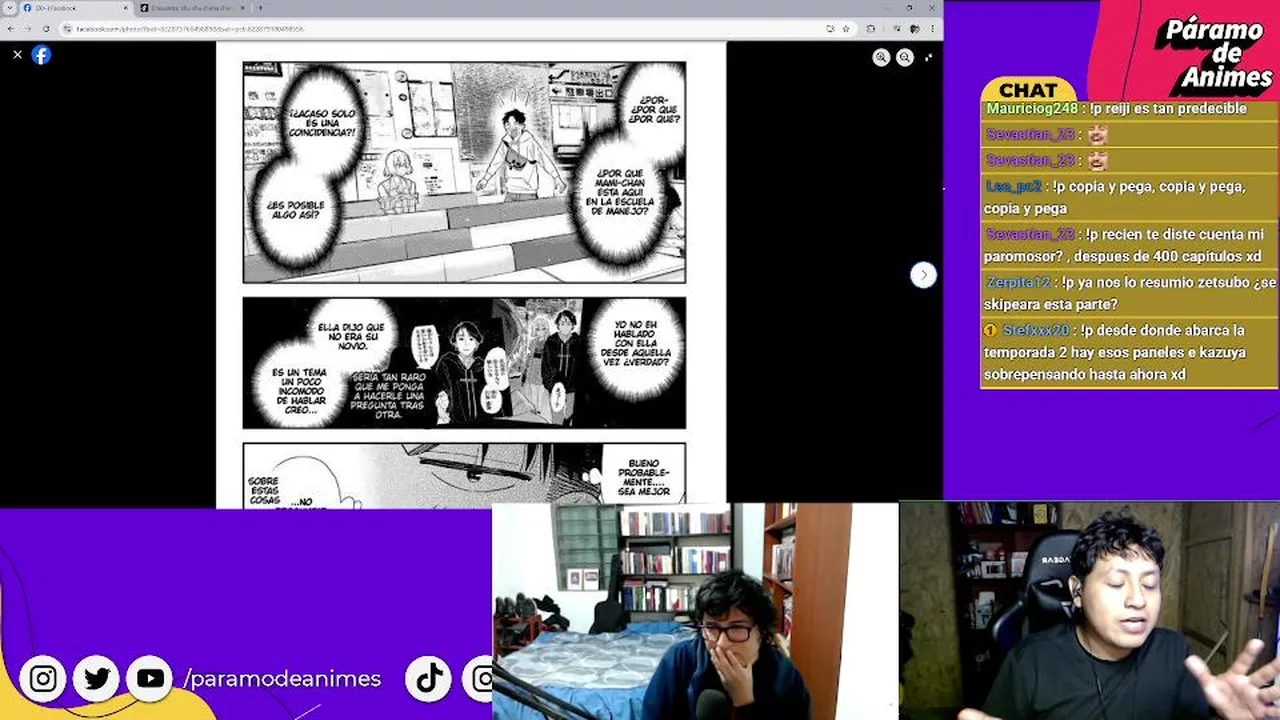
Task: Go forward in browser history
Action: tap(28, 29)
